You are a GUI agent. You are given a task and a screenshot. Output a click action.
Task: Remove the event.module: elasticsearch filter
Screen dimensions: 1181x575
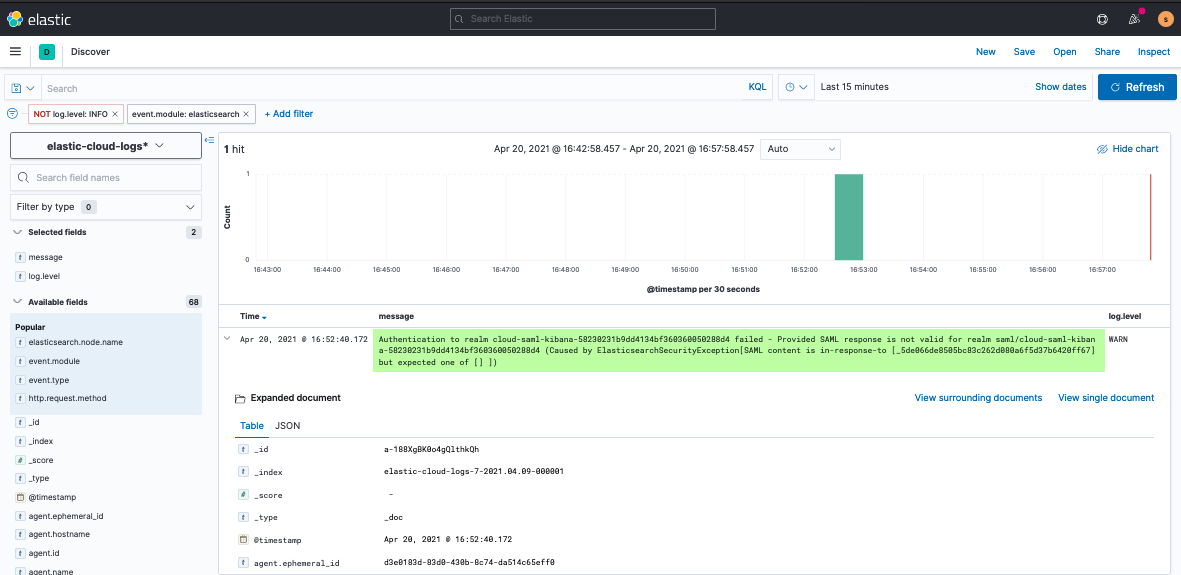click(x=247, y=115)
